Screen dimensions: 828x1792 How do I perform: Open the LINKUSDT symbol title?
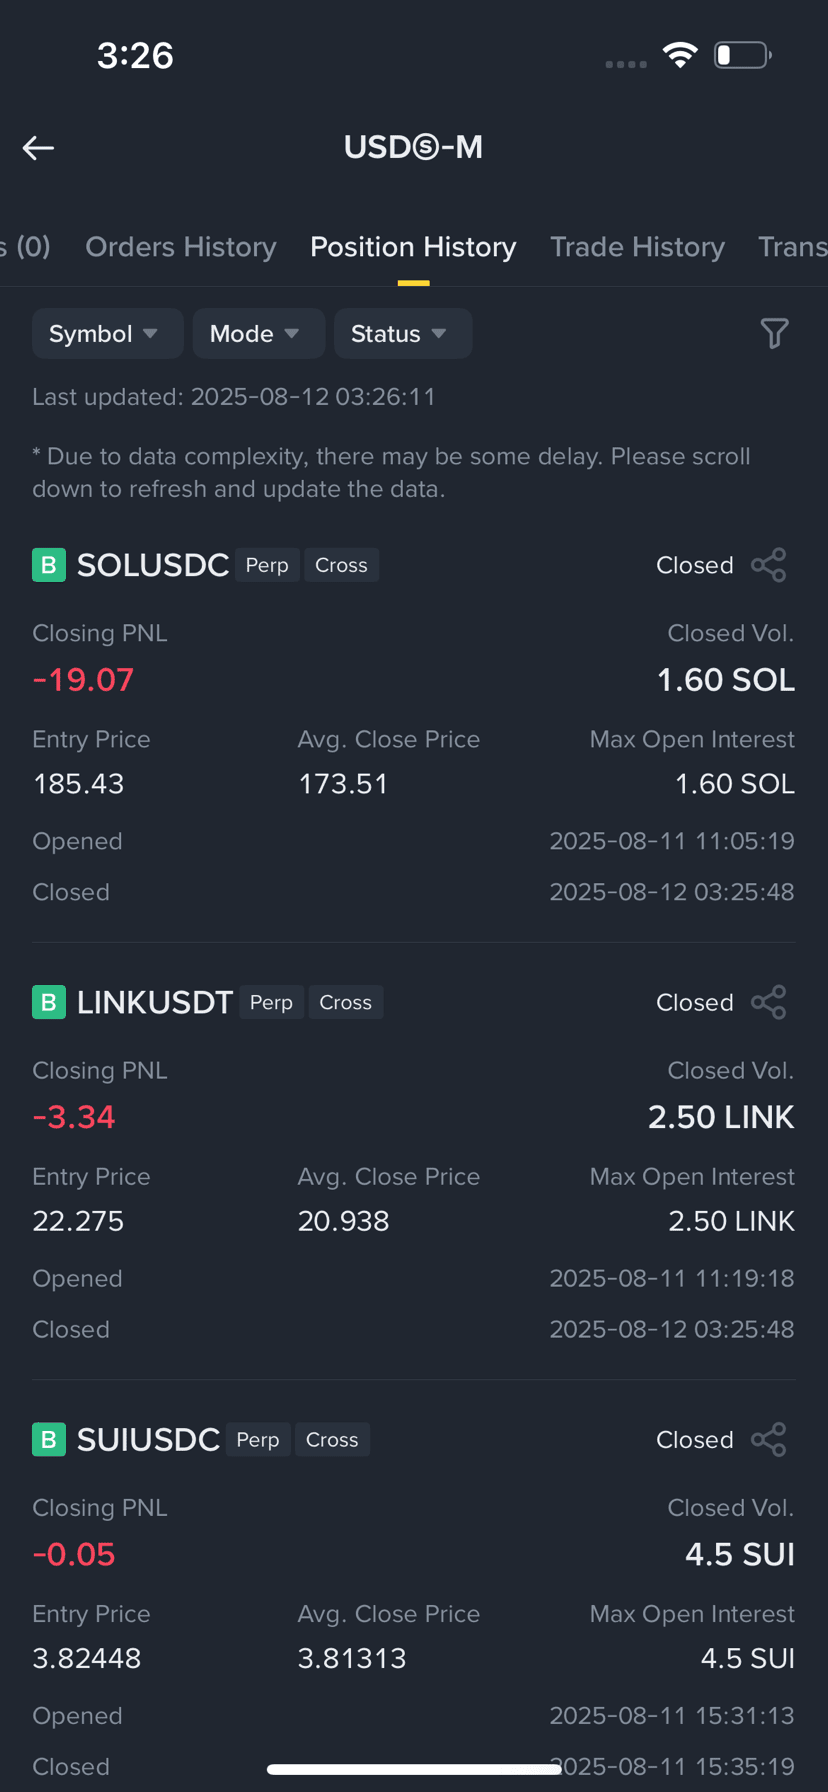(155, 1002)
